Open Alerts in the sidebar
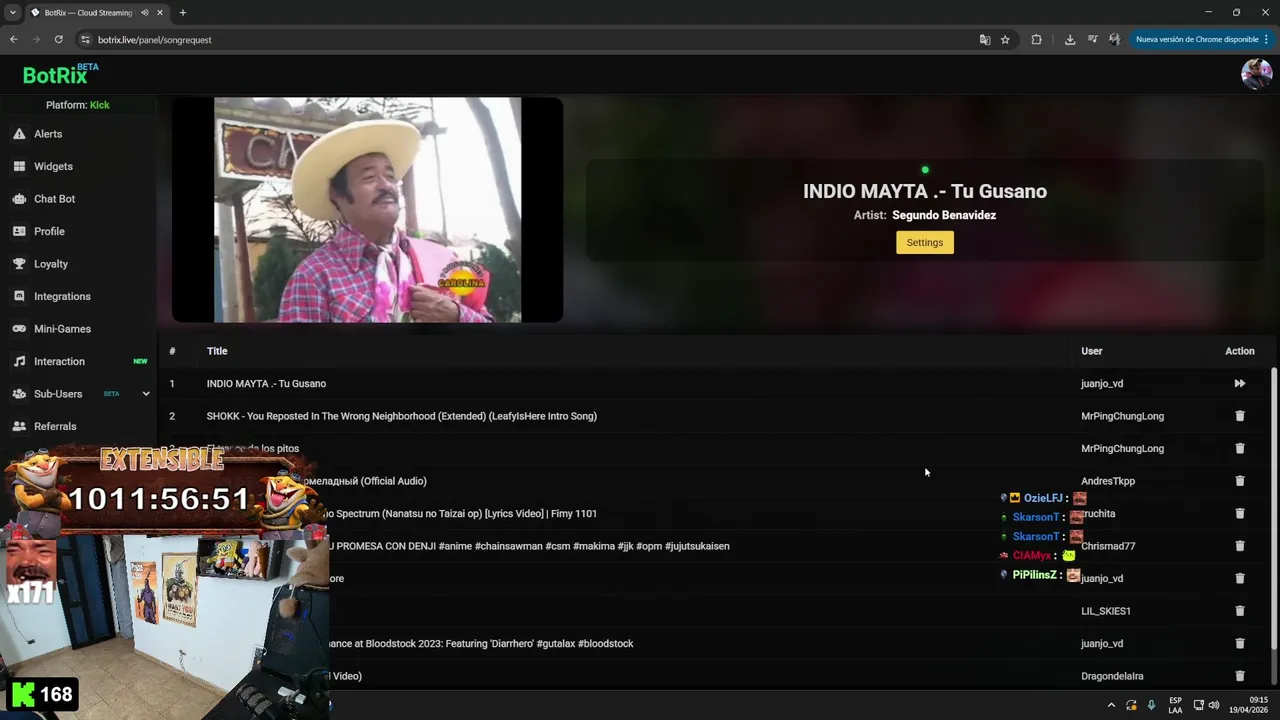The width and height of the screenshot is (1280, 720). pos(48,134)
